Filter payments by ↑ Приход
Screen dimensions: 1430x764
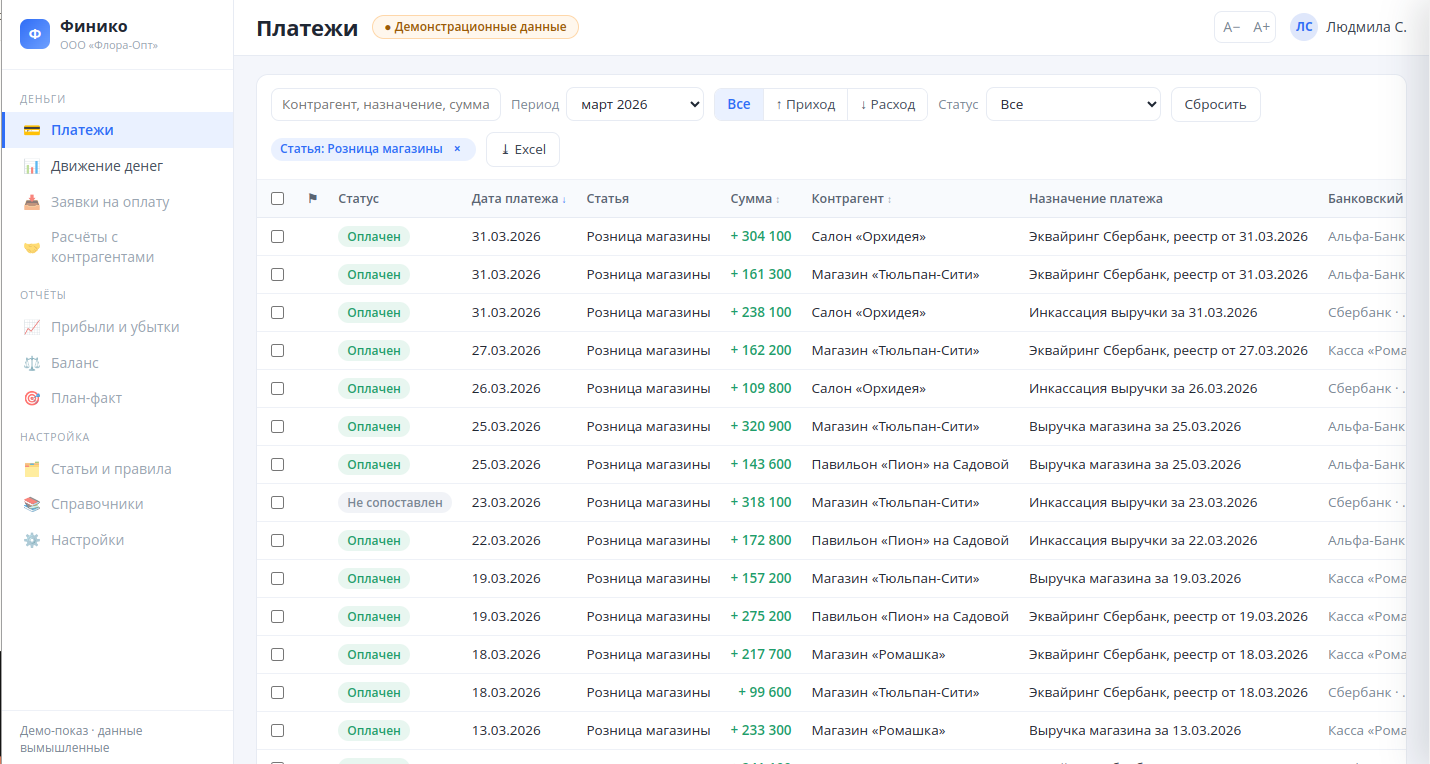pyautogui.click(x=805, y=104)
